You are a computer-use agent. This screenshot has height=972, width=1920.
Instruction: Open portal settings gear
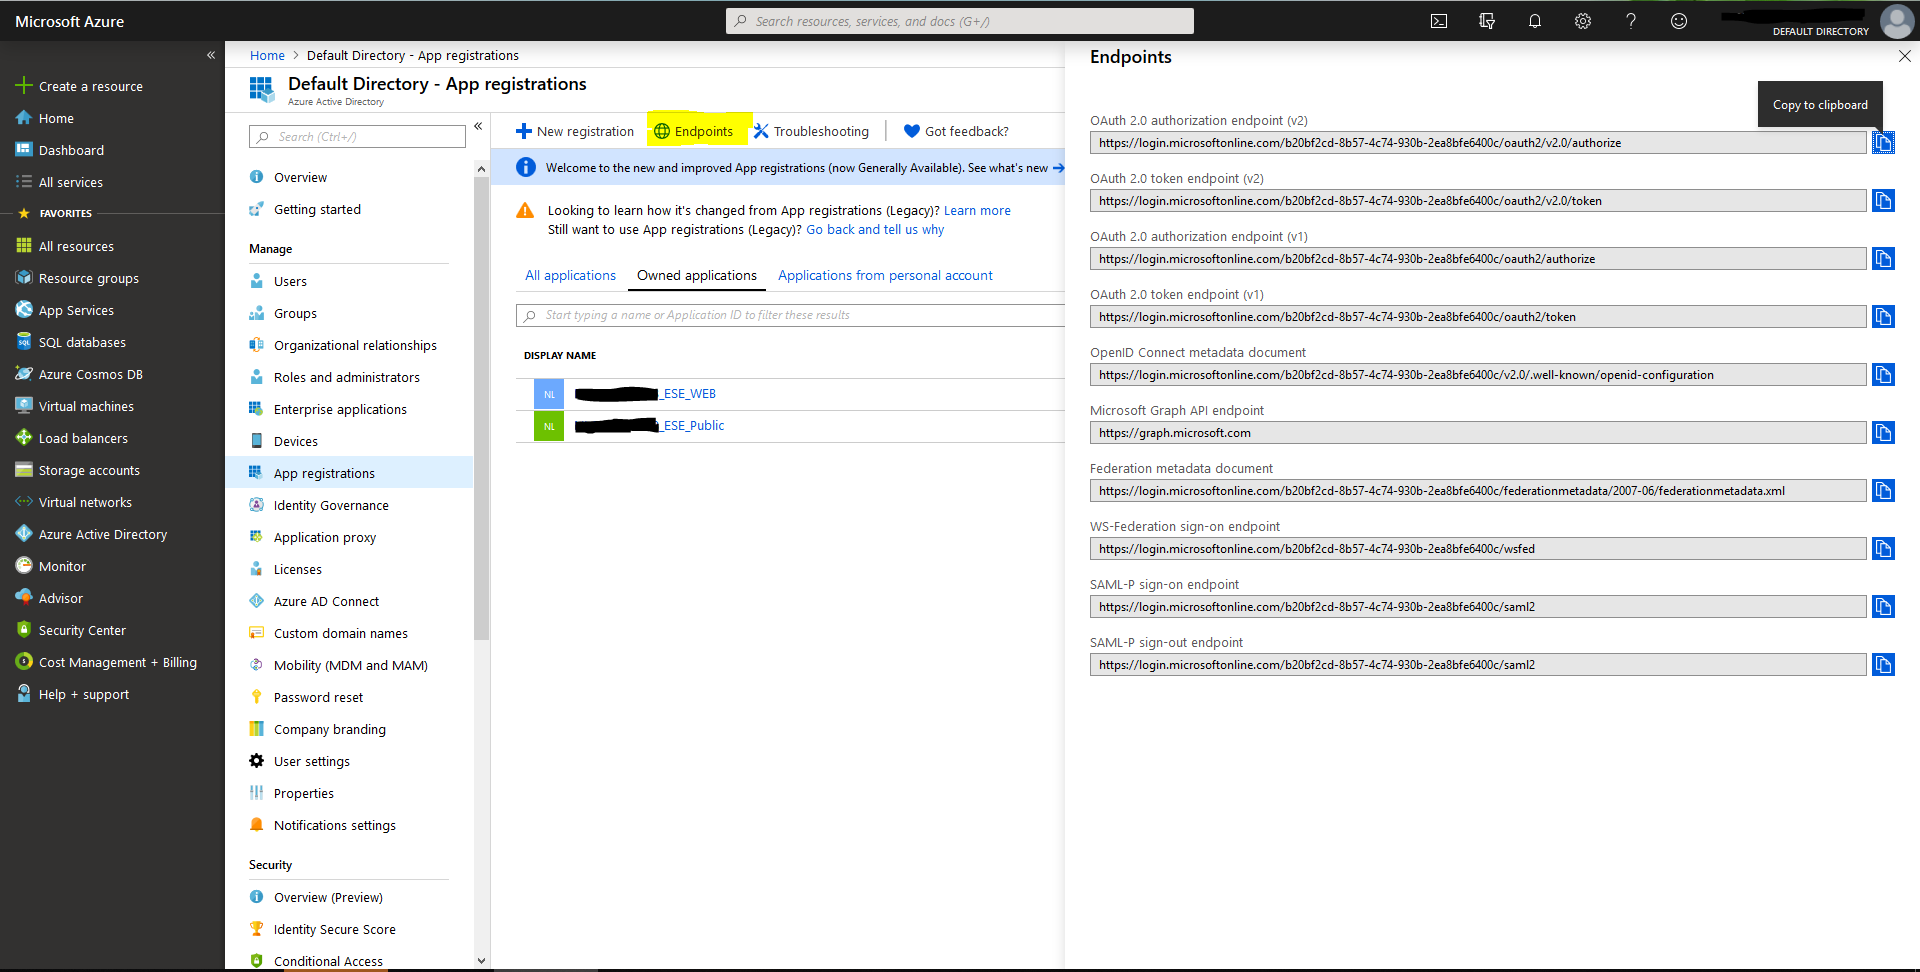tap(1583, 21)
